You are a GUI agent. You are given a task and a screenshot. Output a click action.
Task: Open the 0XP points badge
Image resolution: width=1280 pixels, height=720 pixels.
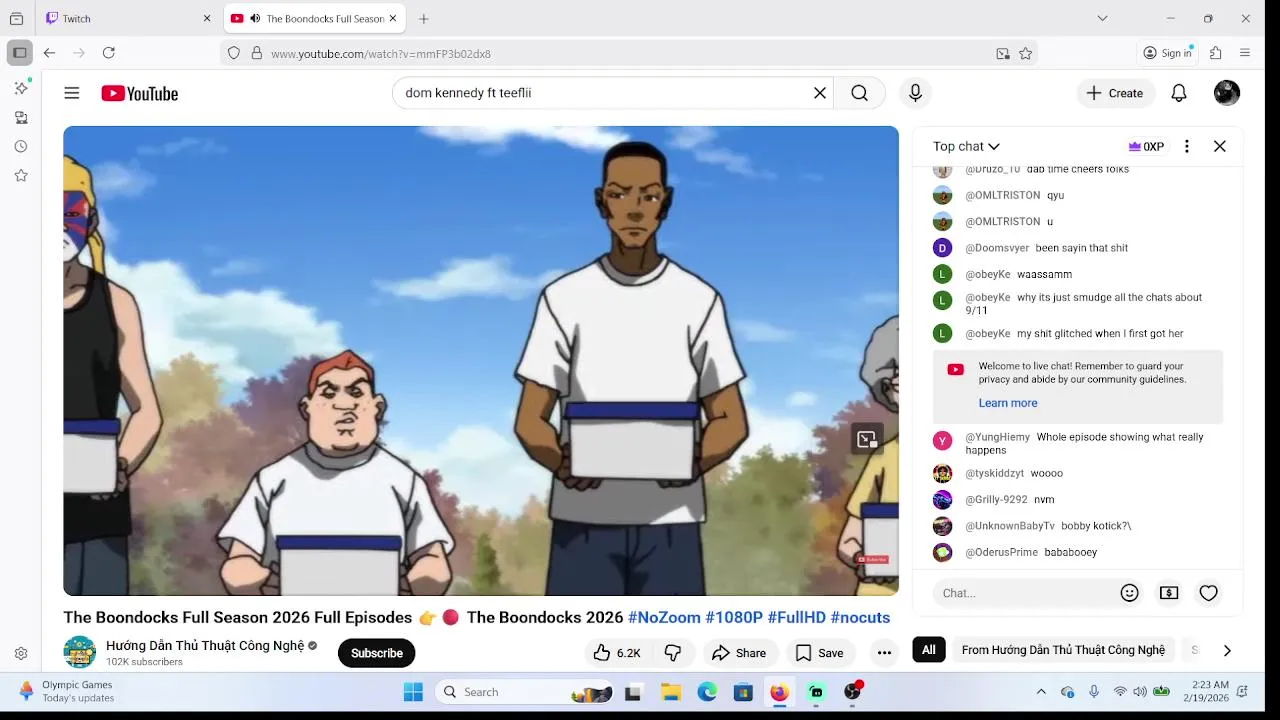click(x=1146, y=146)
